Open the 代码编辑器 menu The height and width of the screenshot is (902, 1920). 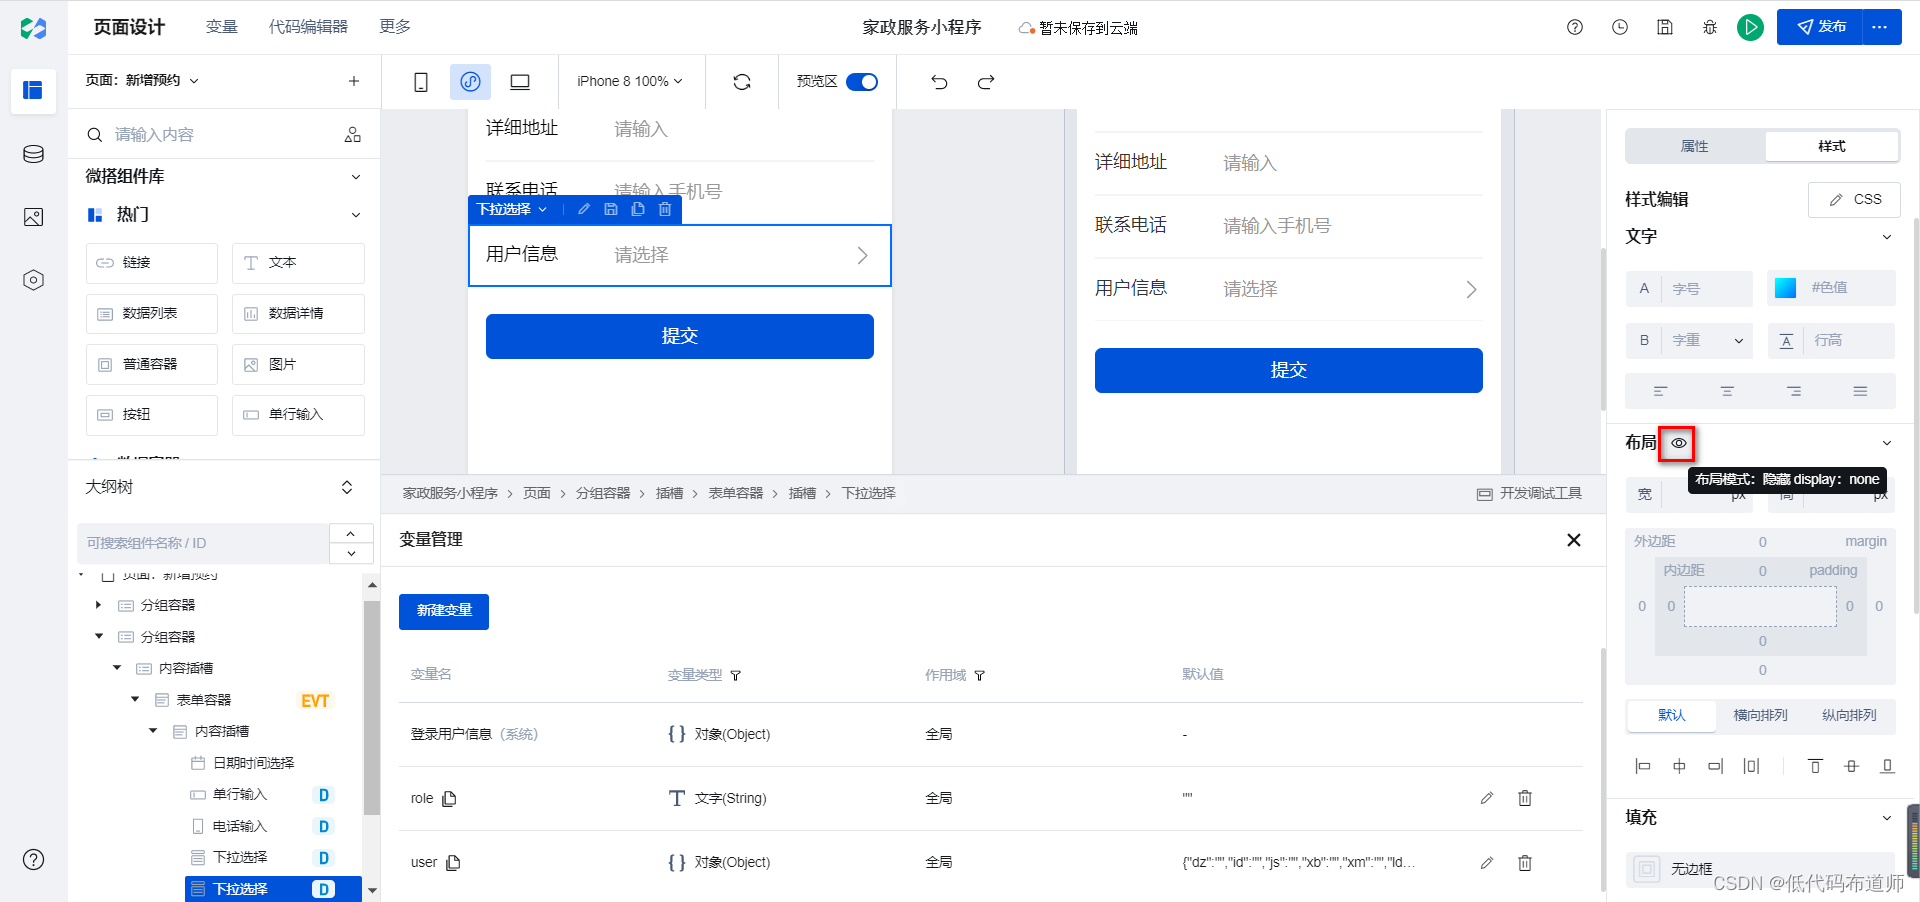pyautogui.click(x=308, y=27)
